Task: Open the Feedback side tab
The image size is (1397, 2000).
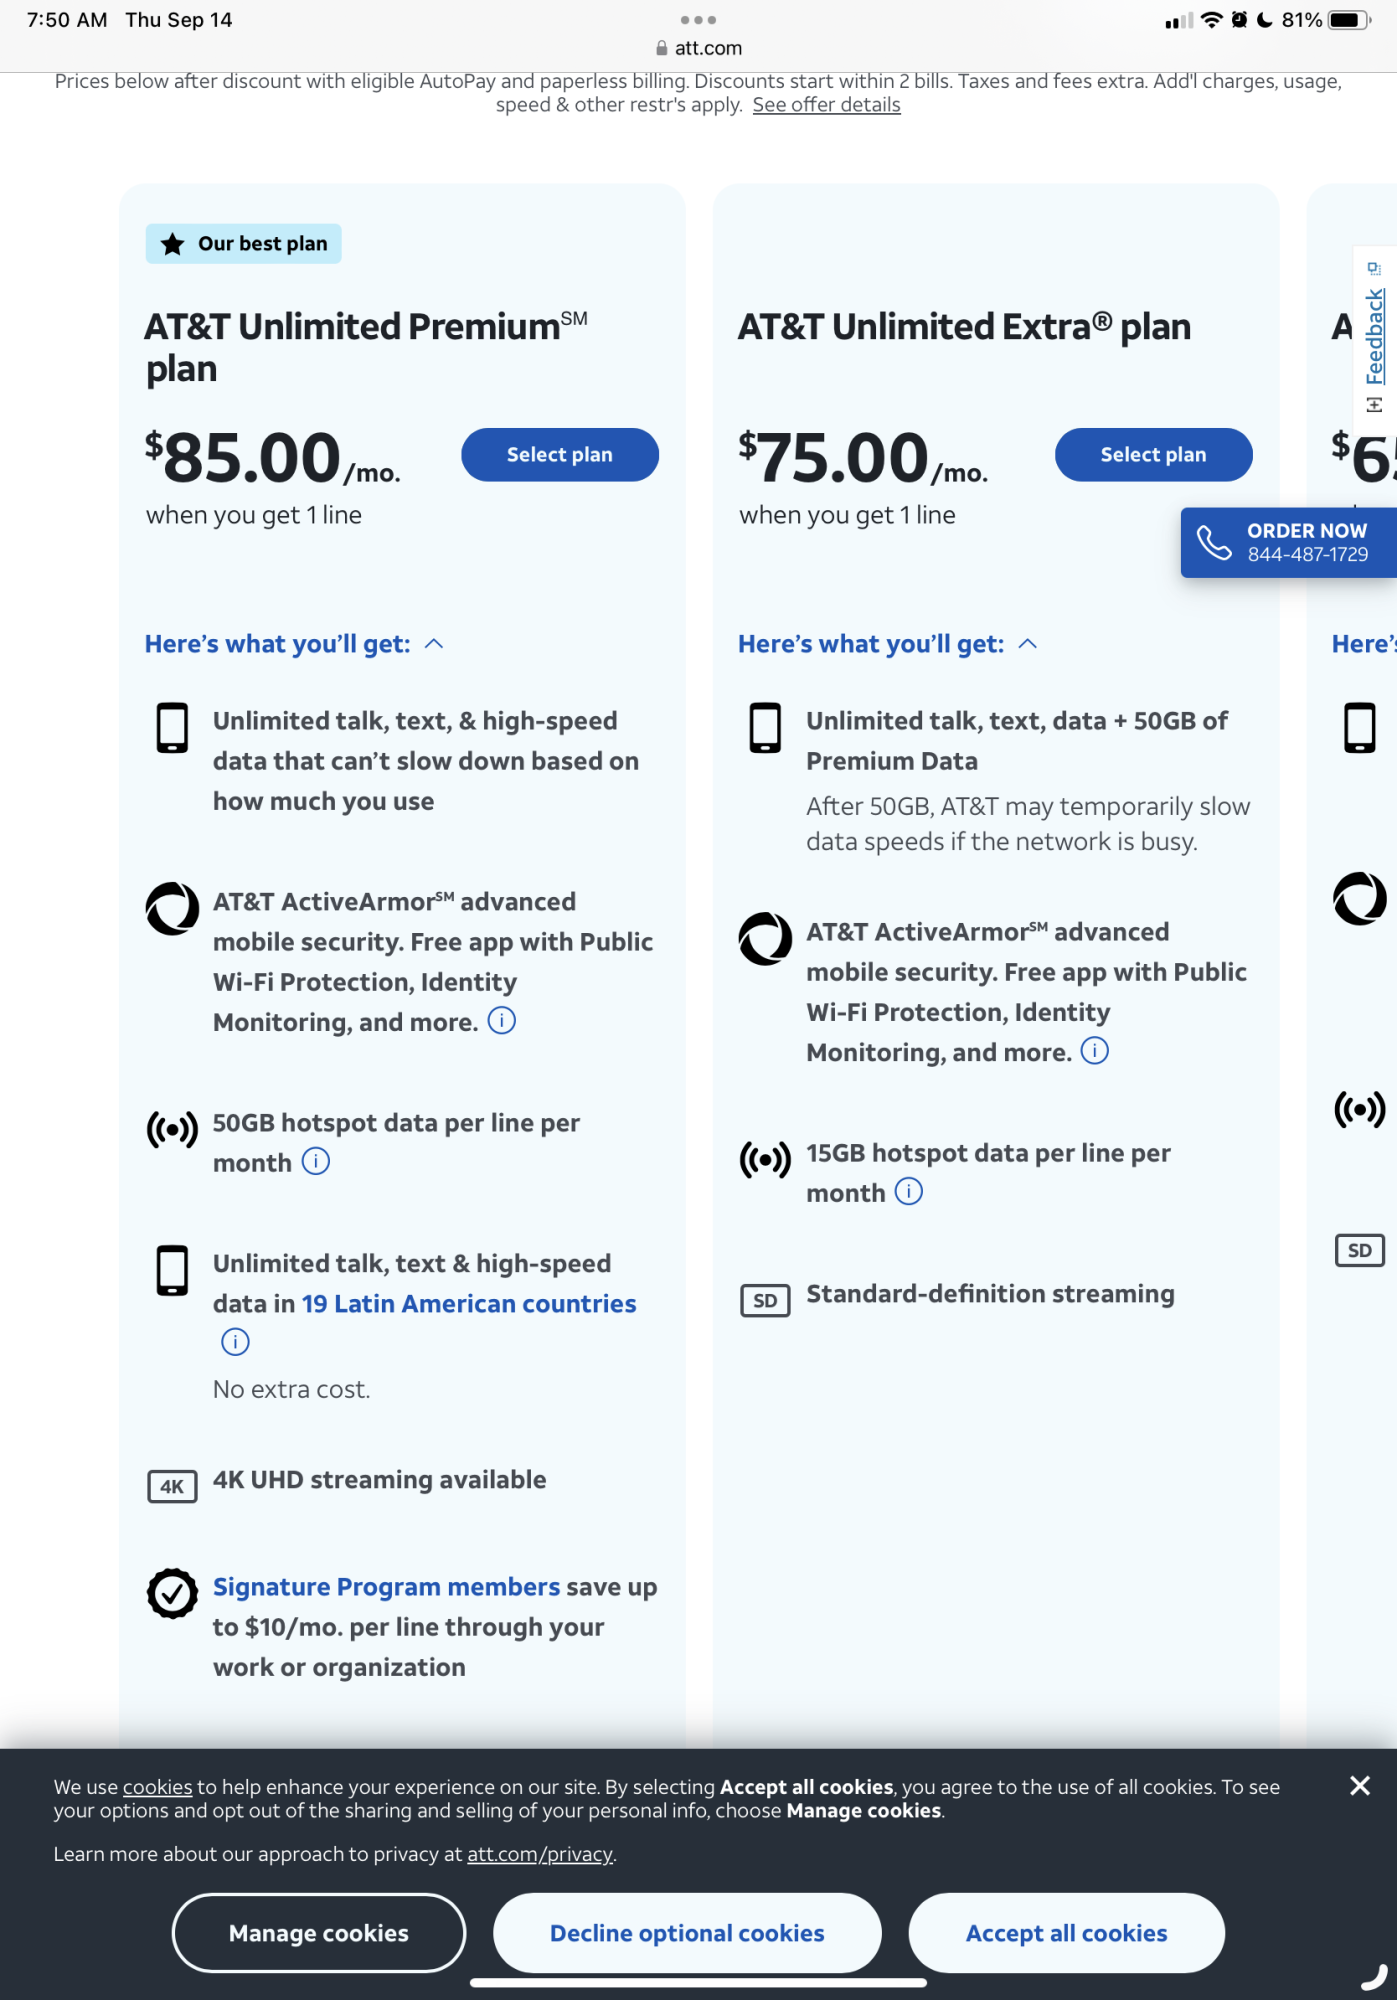Action: click(x=1375, y=336)
